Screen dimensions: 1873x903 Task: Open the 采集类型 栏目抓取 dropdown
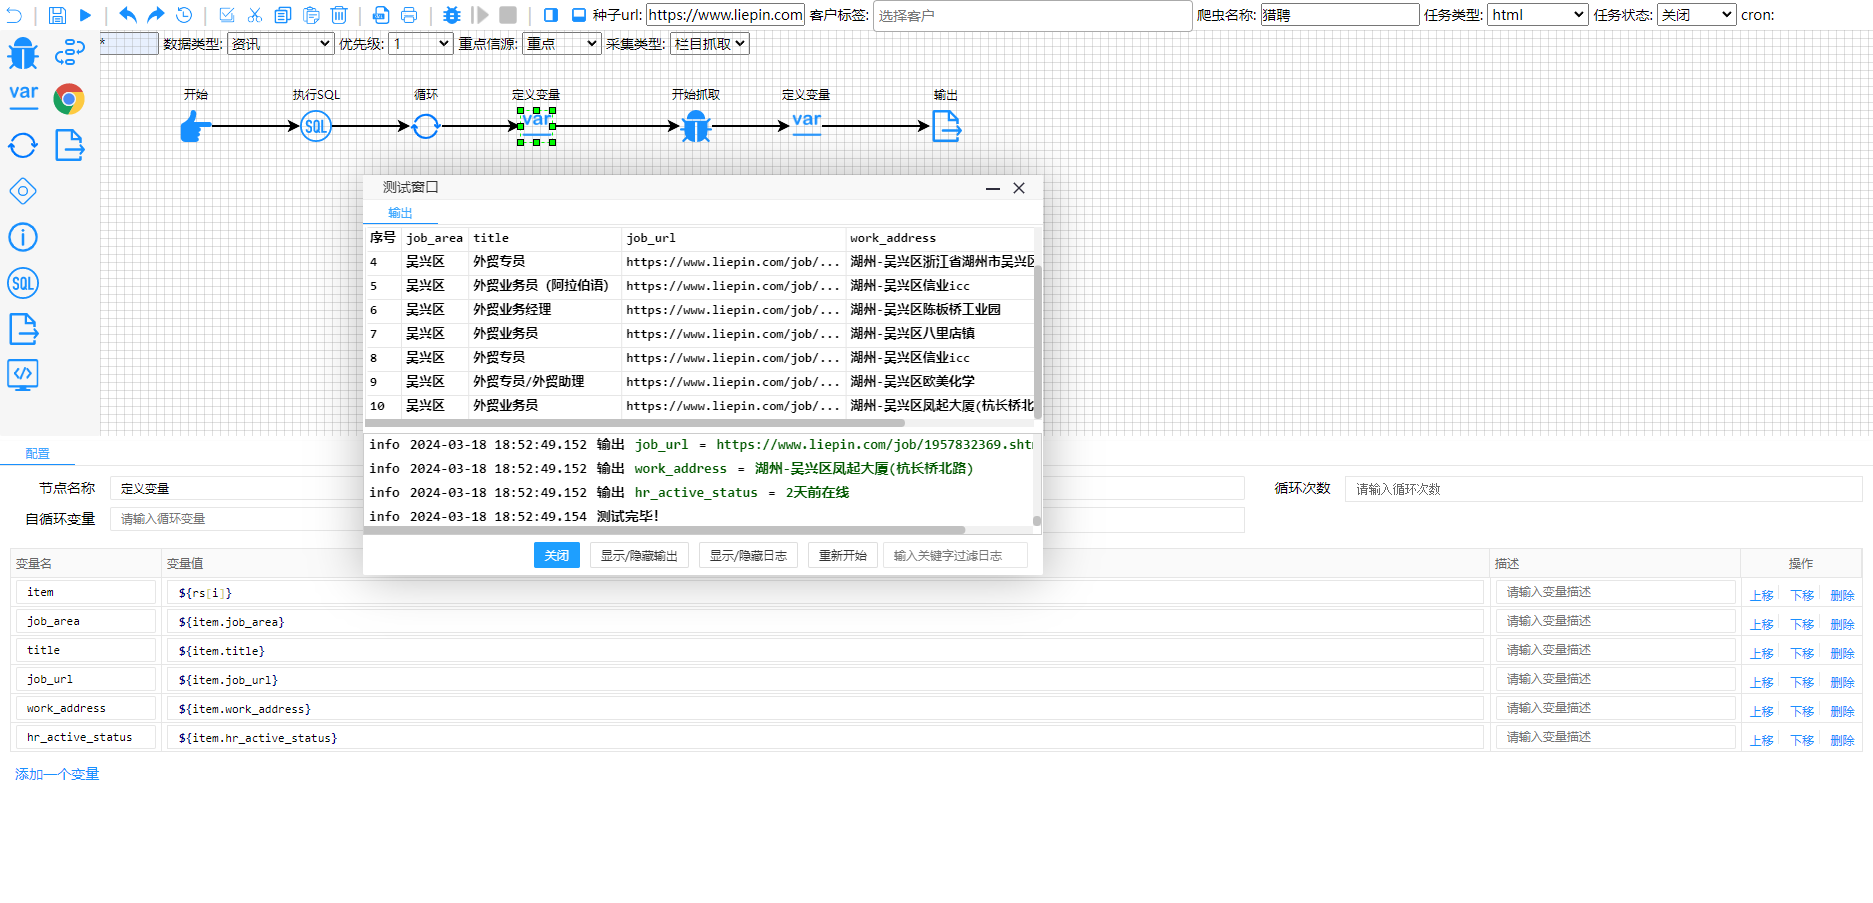click(709, 44)
